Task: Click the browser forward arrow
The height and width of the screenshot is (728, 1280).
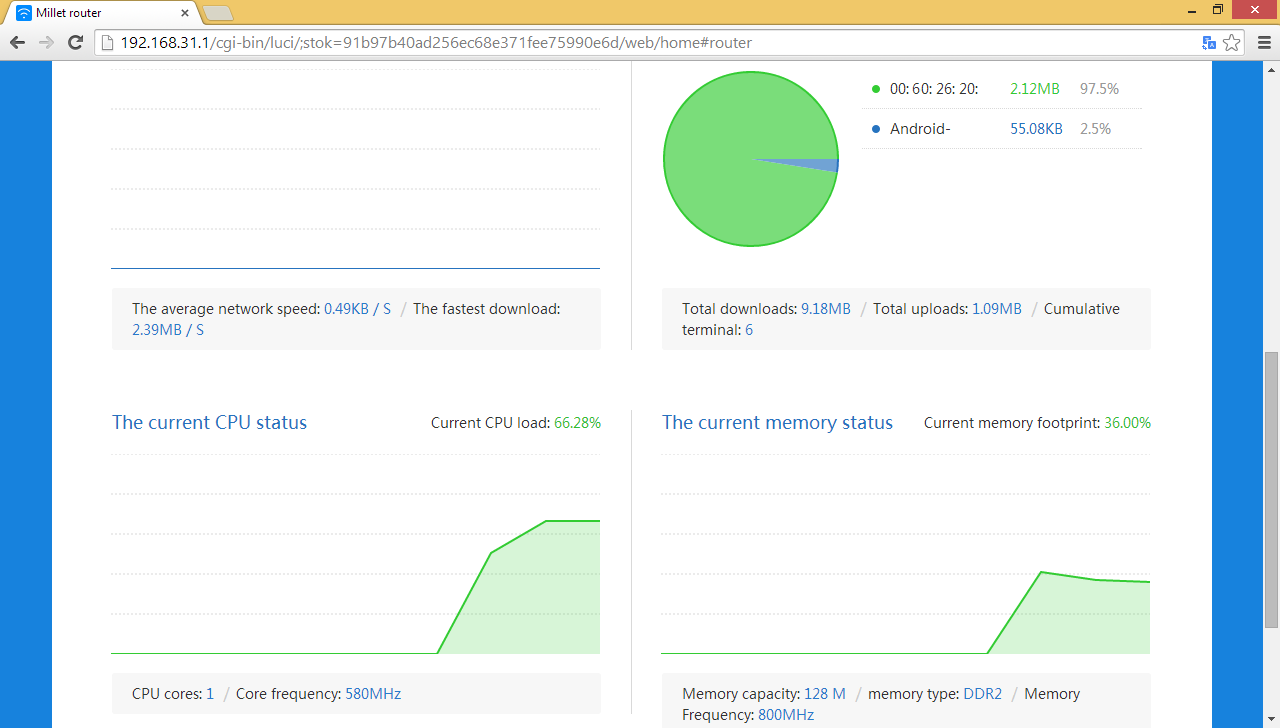Action: [46, 42]
